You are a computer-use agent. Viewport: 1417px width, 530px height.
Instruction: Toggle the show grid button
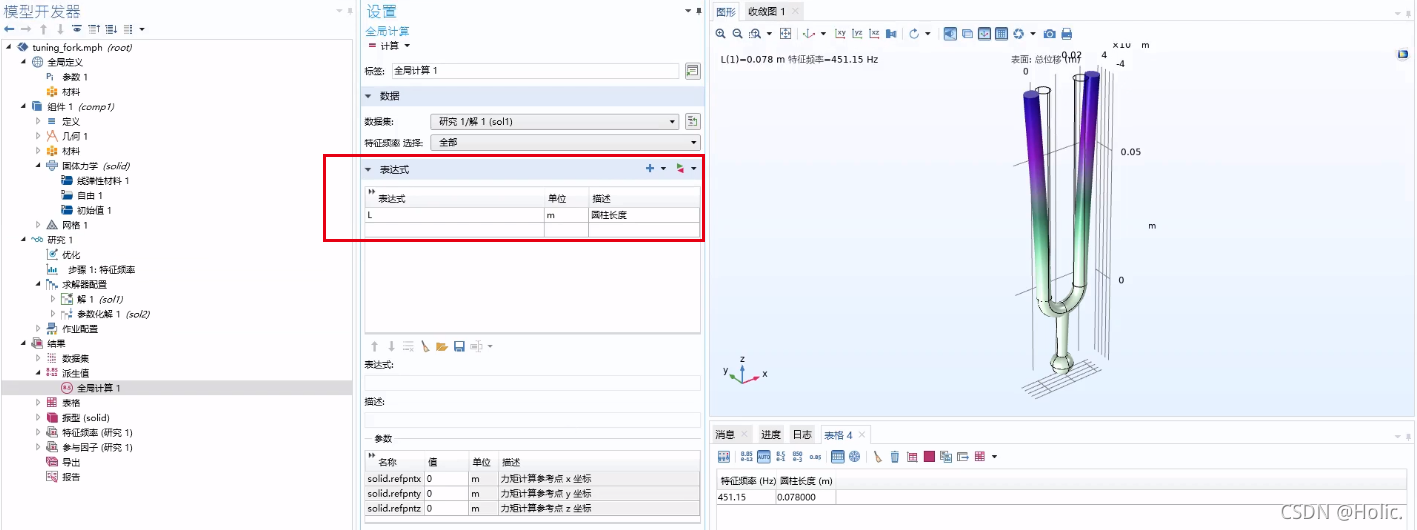click(1001, 33)
